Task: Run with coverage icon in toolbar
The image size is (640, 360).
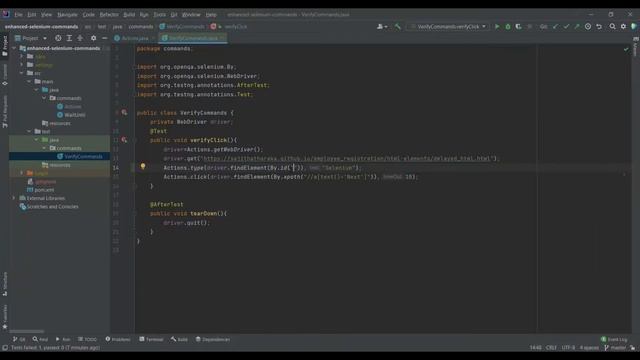Action: click(x=518, y=27)
